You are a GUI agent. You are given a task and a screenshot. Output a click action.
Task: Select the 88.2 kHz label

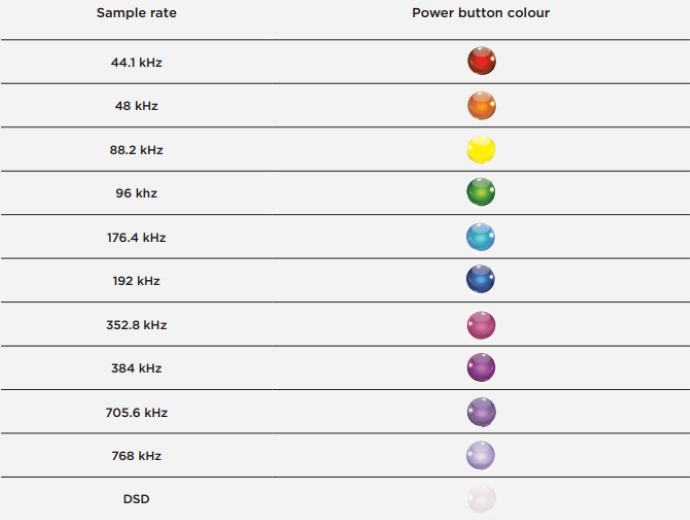coord(136,150)
